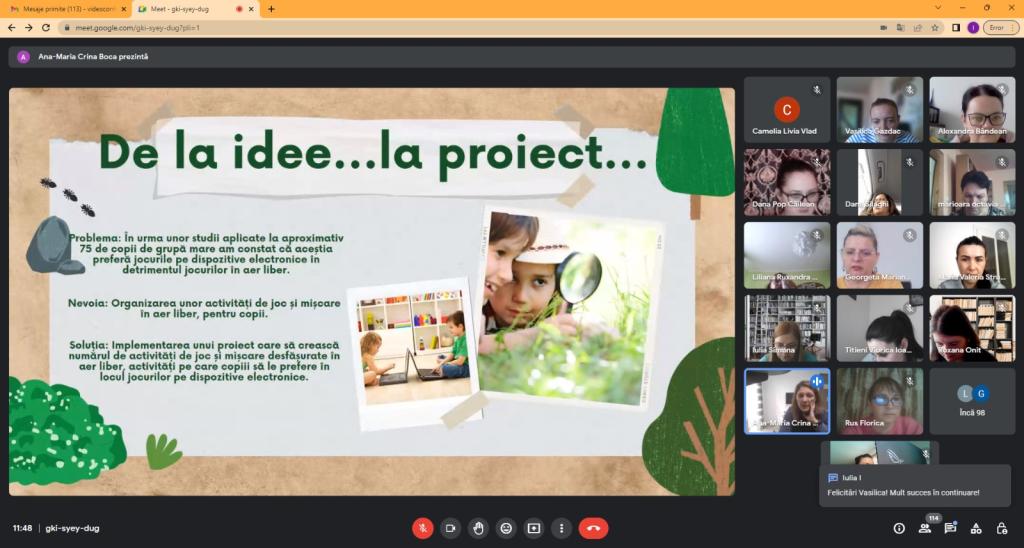Open the chat messages panel

[950, 528]
